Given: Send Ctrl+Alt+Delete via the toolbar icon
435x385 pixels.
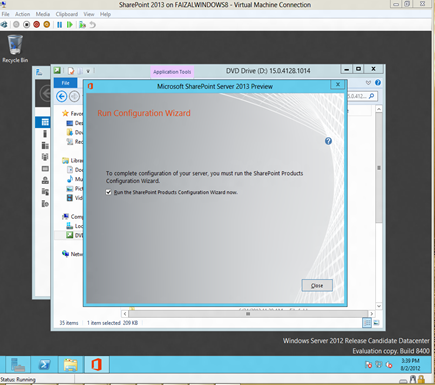Looking at the screenshot, I should pyautogui.click(x=4, y=25).
